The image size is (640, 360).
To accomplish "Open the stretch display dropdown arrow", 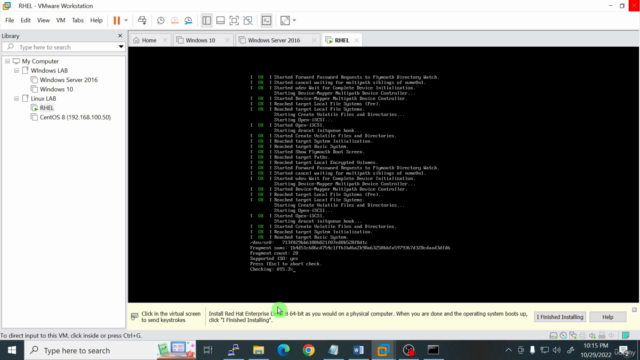I will pyautogui.click(x=294, y=20).
